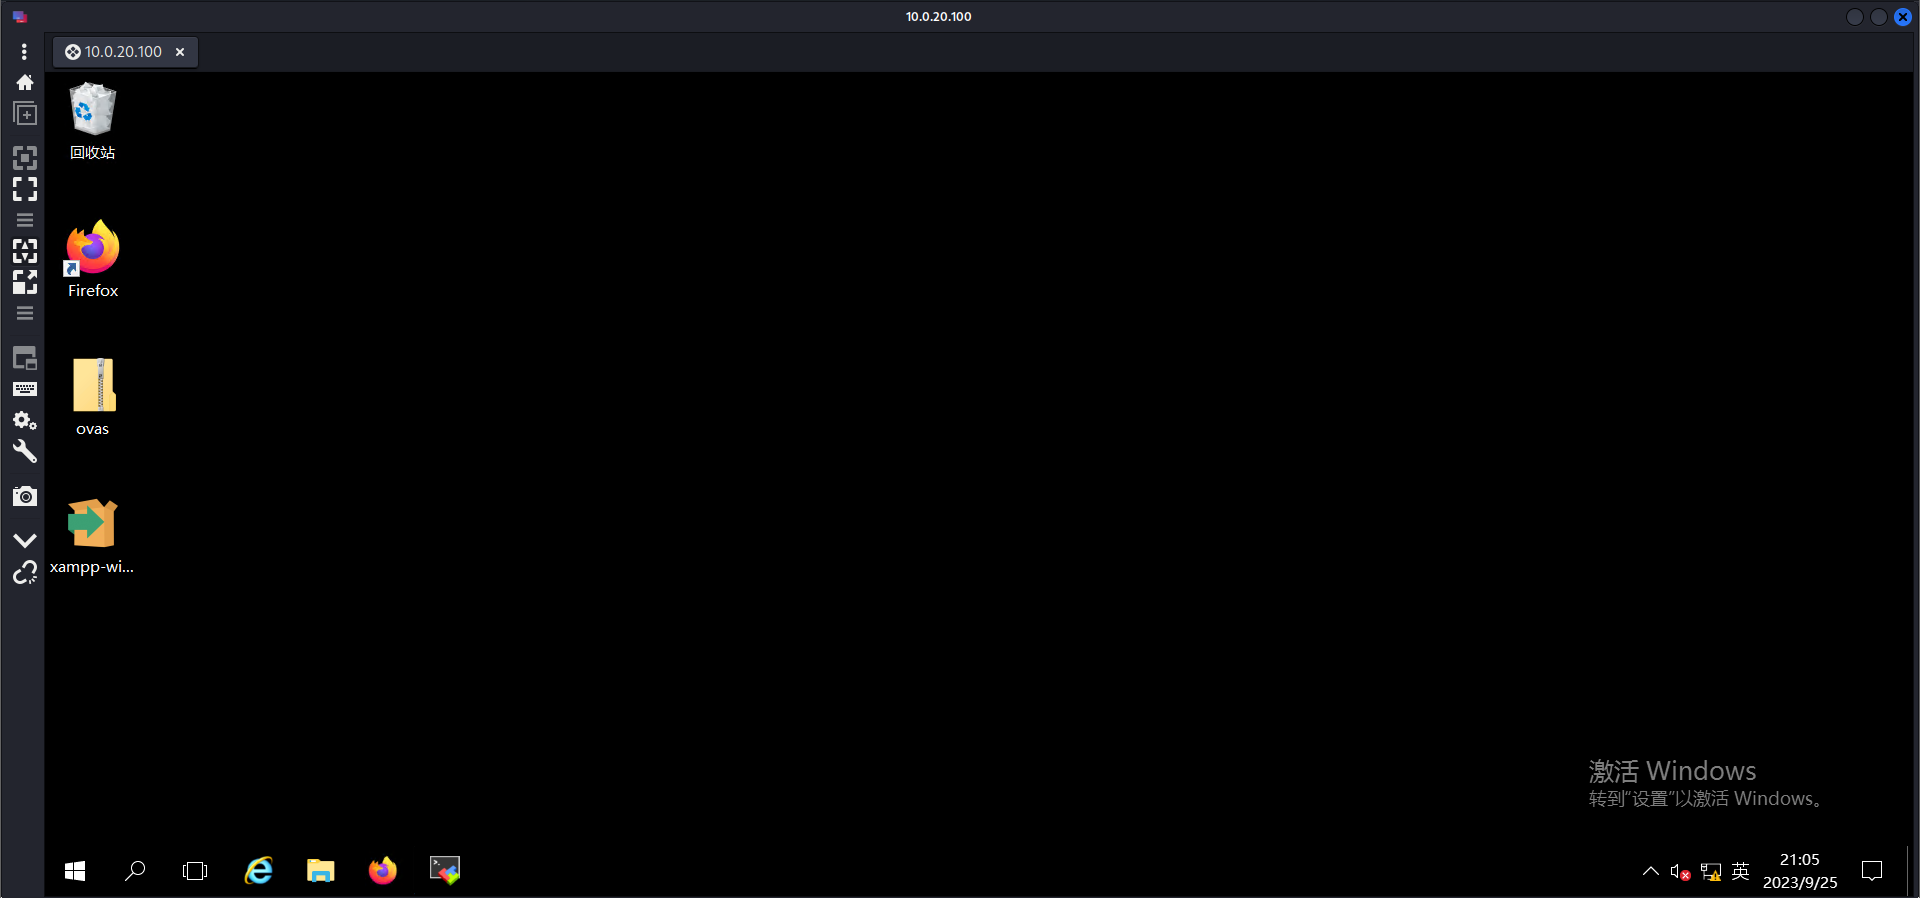The height and width of the screenshot is (898, 1920).
Task: Open scaling options menu beneath scaled mode icon
Action: (24, 313)
